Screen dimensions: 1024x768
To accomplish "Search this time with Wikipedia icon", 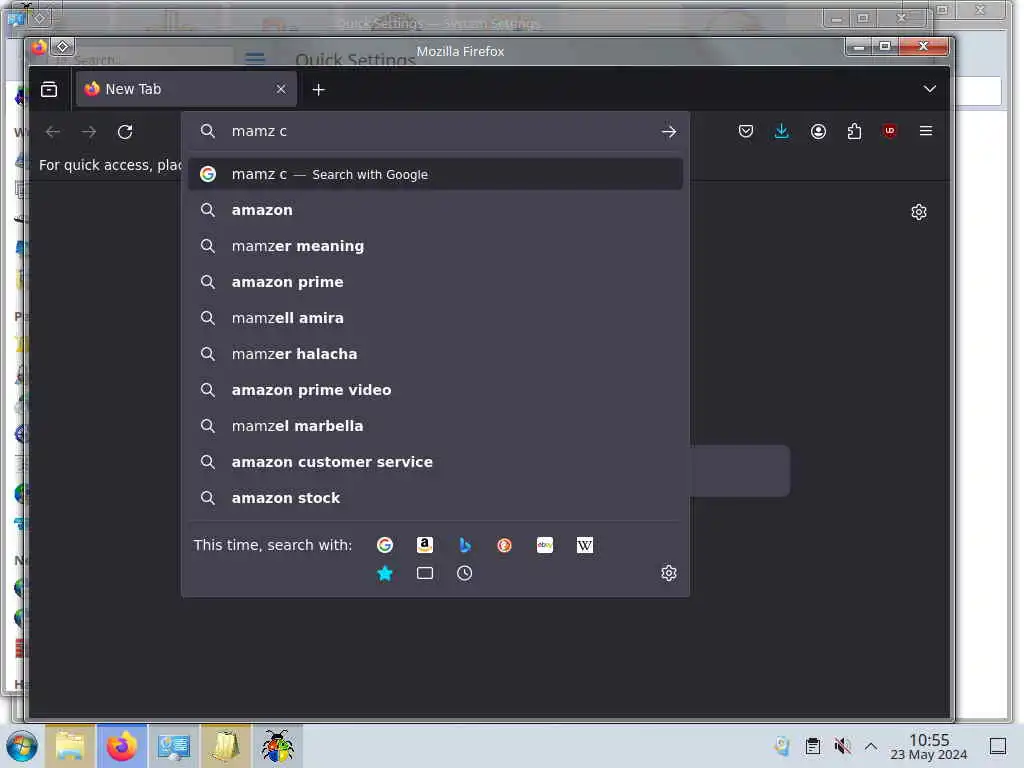I will coord(584,545).
